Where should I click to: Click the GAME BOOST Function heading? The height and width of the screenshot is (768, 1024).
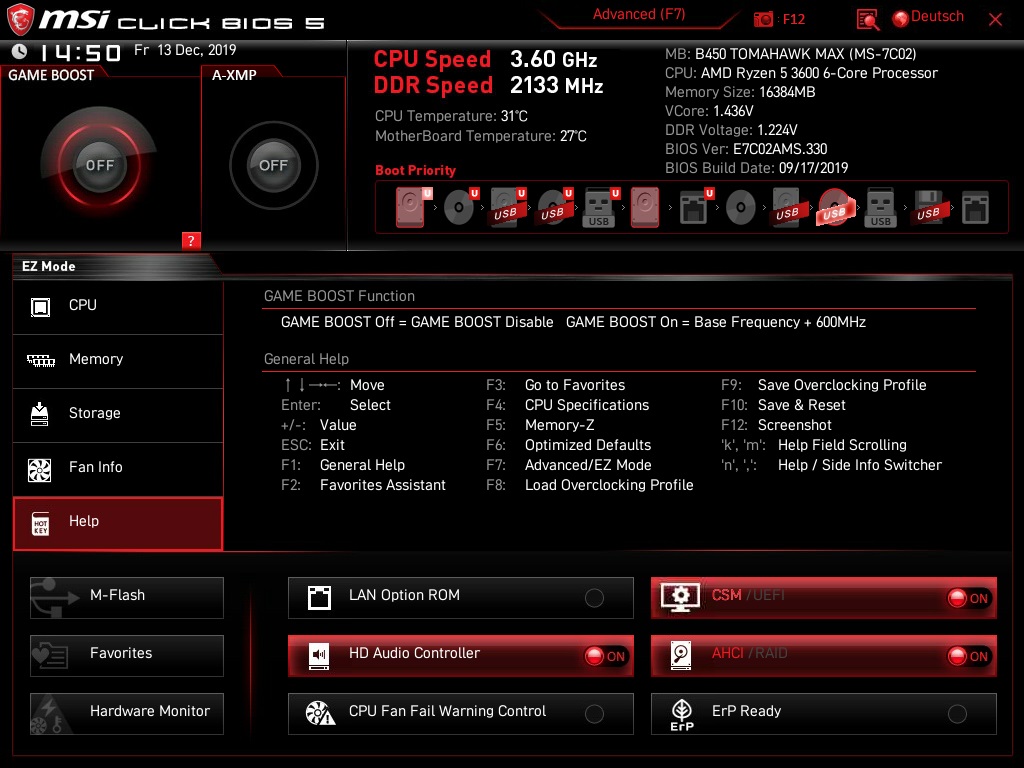pos(339,296)
